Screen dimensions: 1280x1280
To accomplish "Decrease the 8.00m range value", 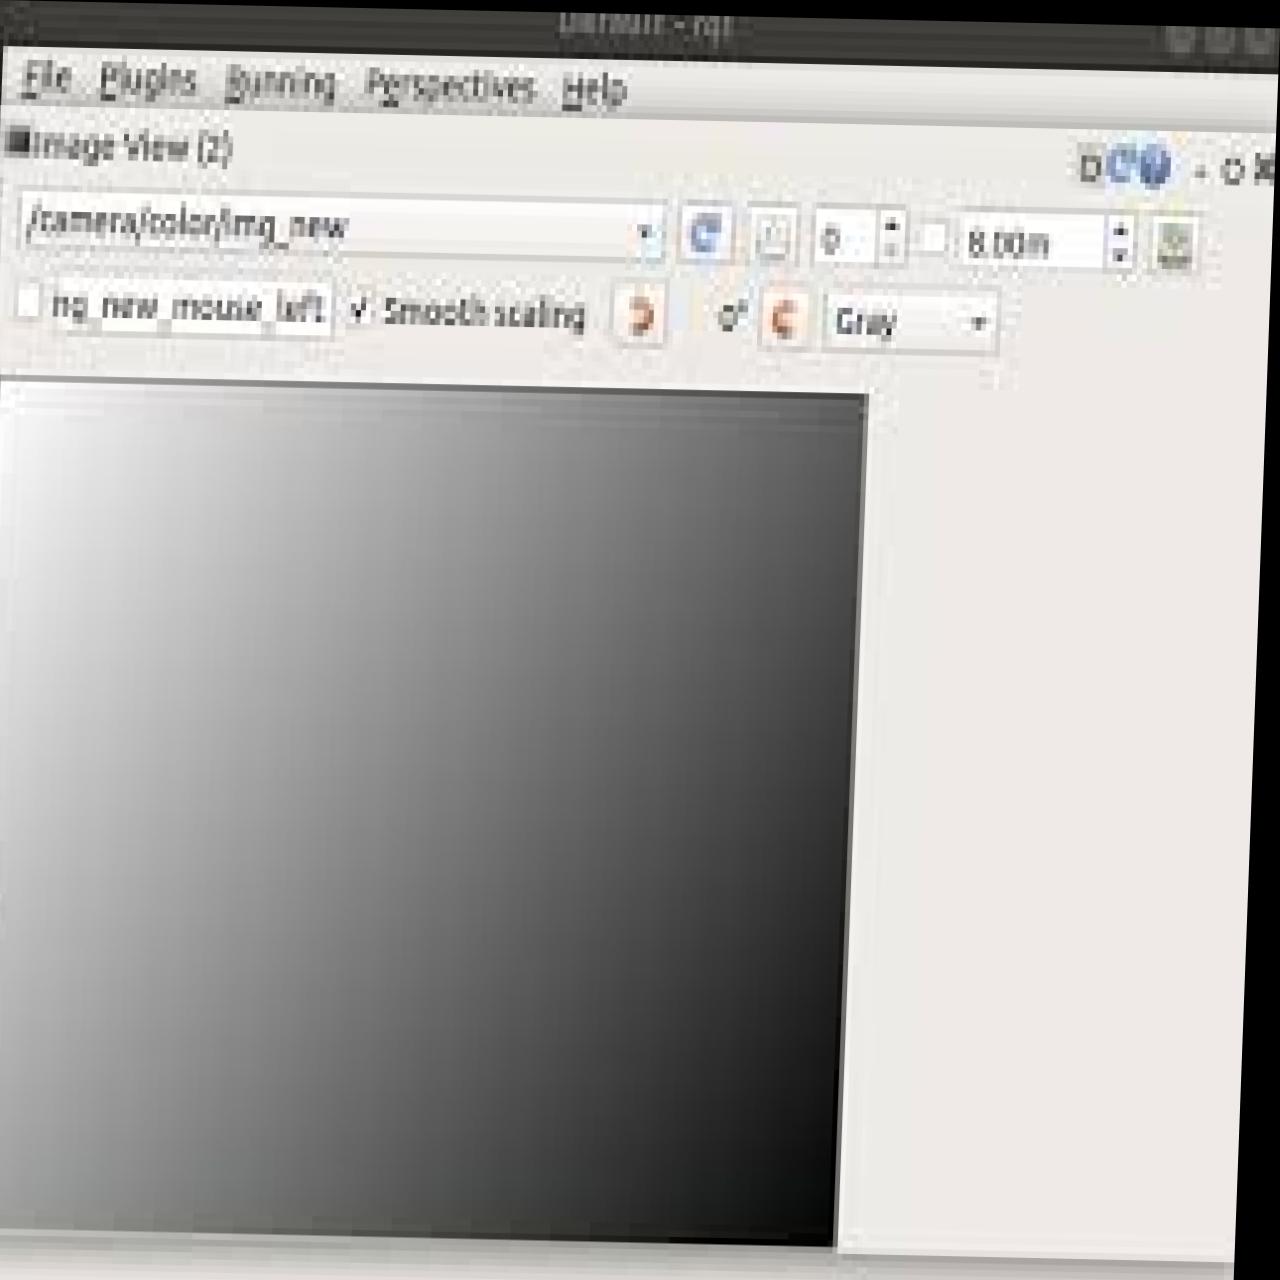I will [x=1120, y=257].
